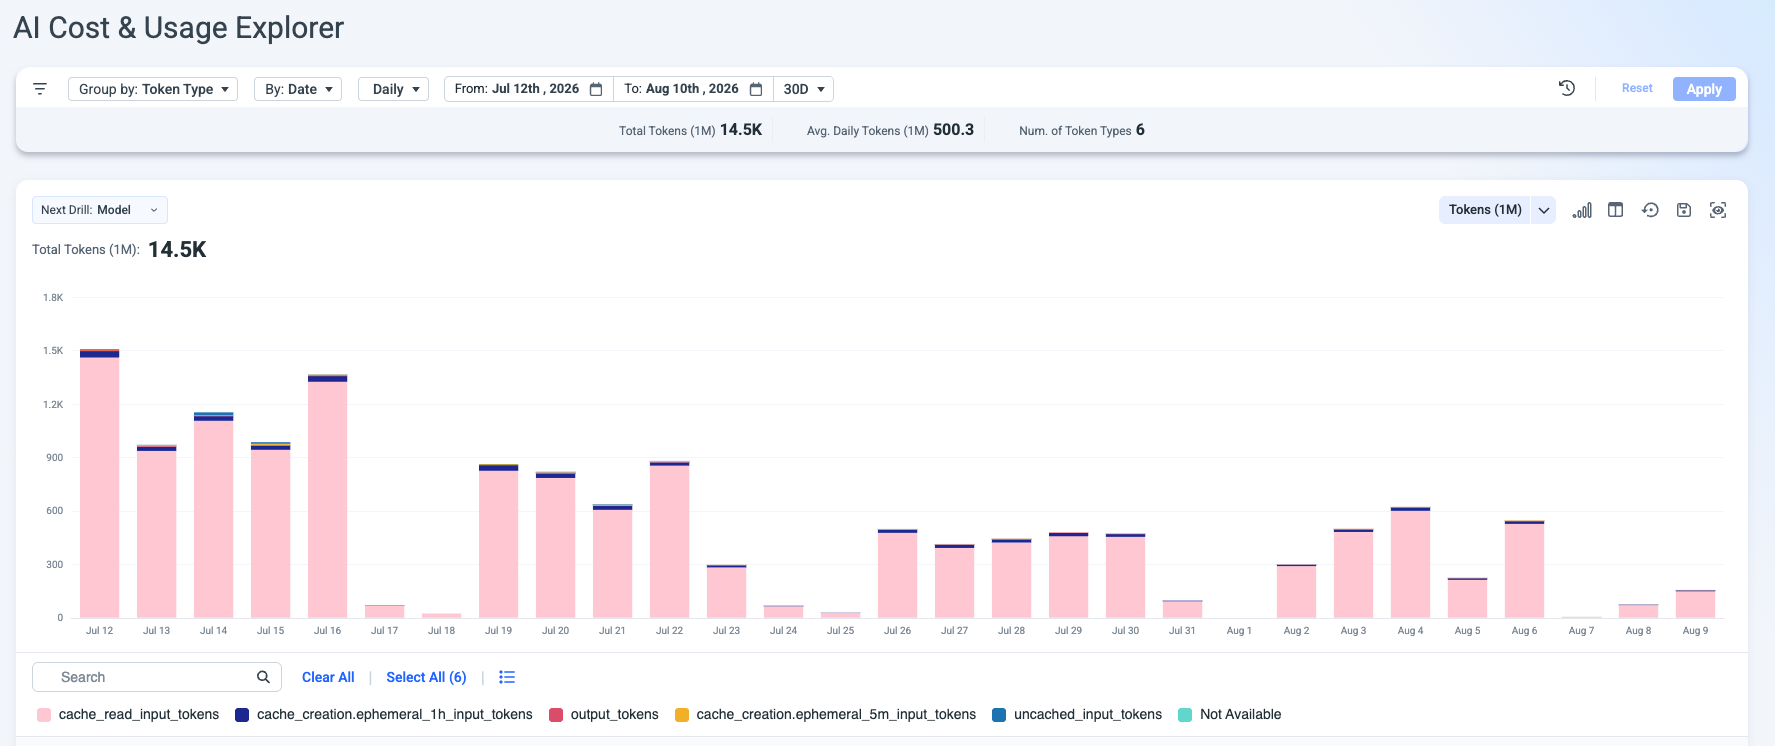Screen dimensions: 1775x746
Task: Expand the Group by: Token Type dropdown
Action: coord(153,89)
